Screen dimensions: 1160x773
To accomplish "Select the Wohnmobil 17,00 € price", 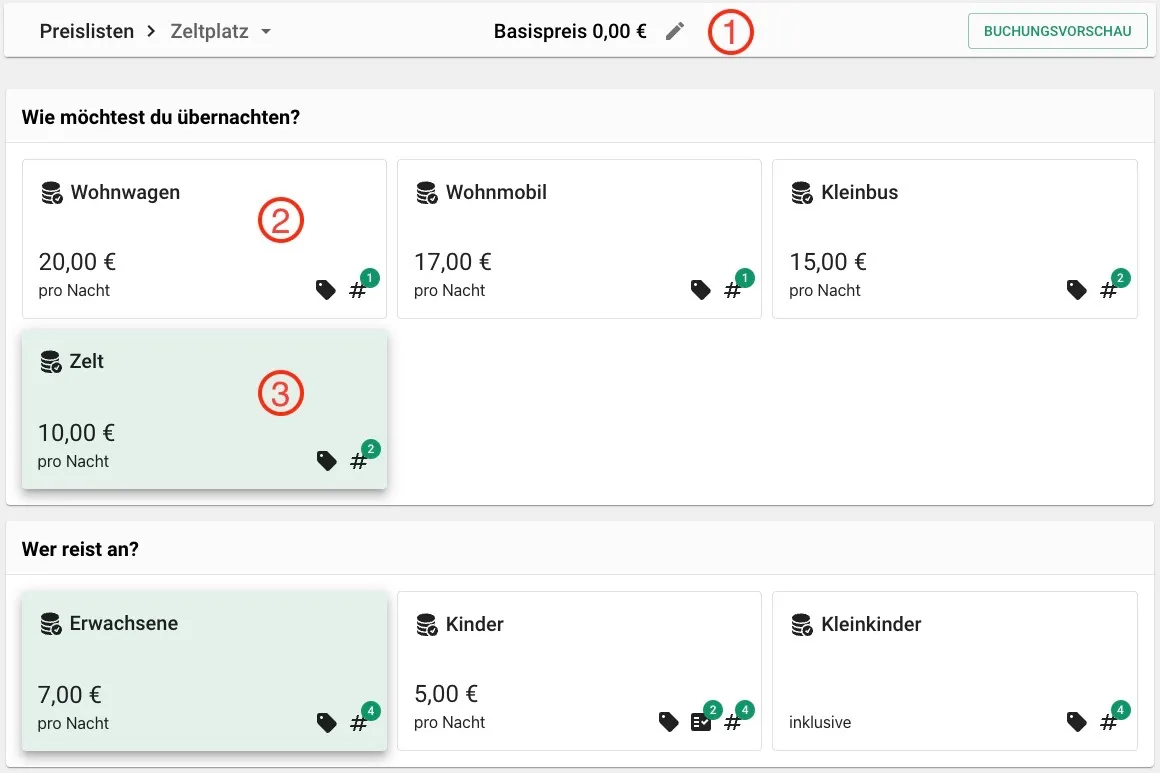I will point(453,262).
